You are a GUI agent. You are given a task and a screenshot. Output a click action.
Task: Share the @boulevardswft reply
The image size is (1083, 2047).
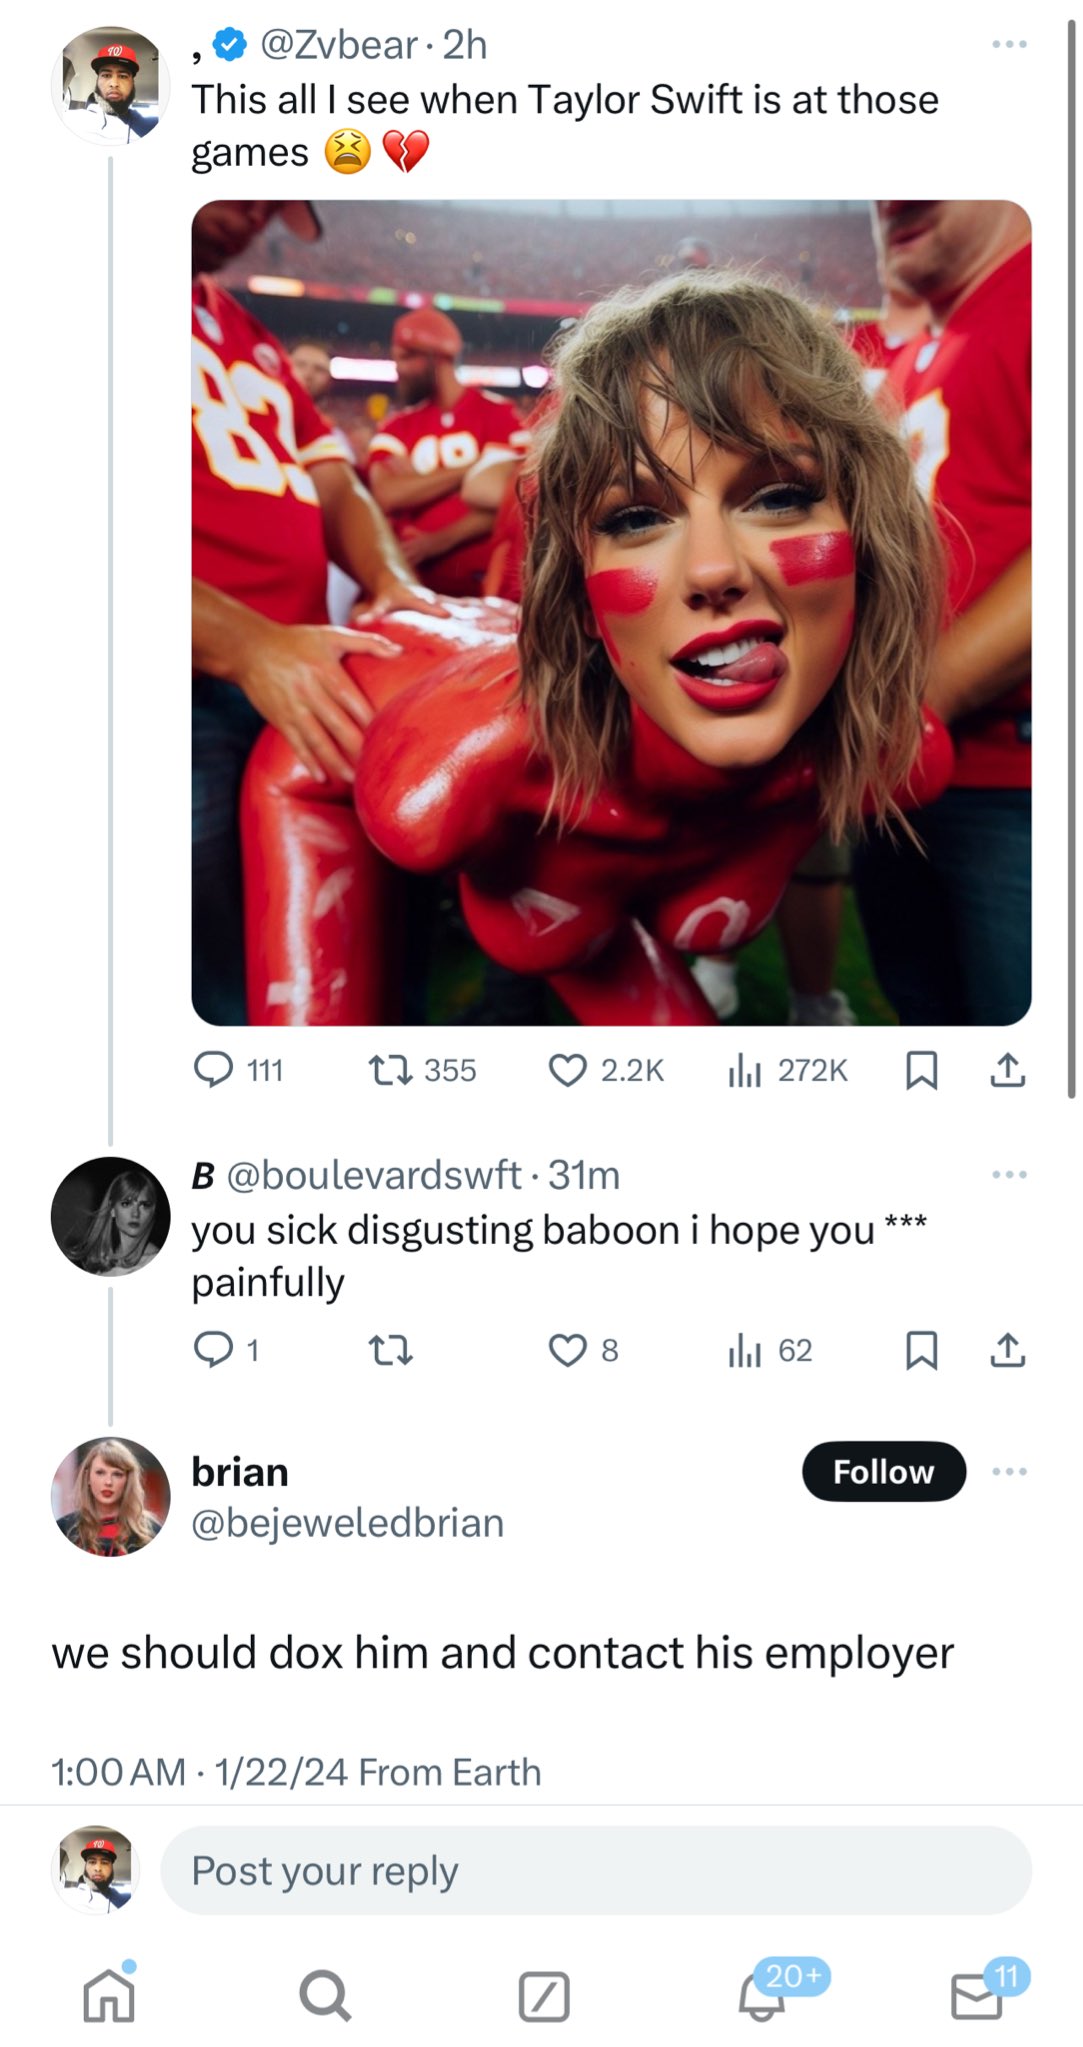click(x=1007, y=1350)
